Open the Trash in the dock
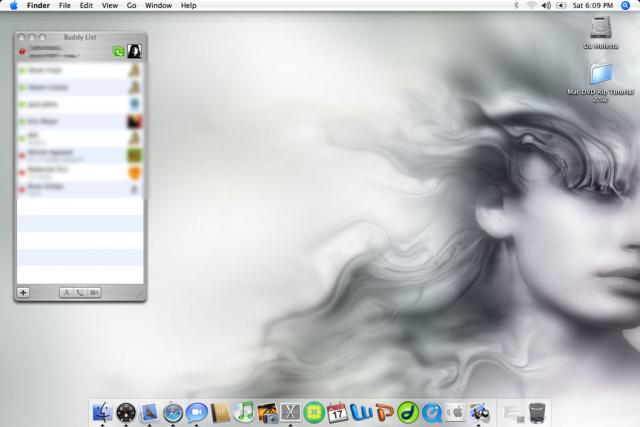 (x=537, y=413)
